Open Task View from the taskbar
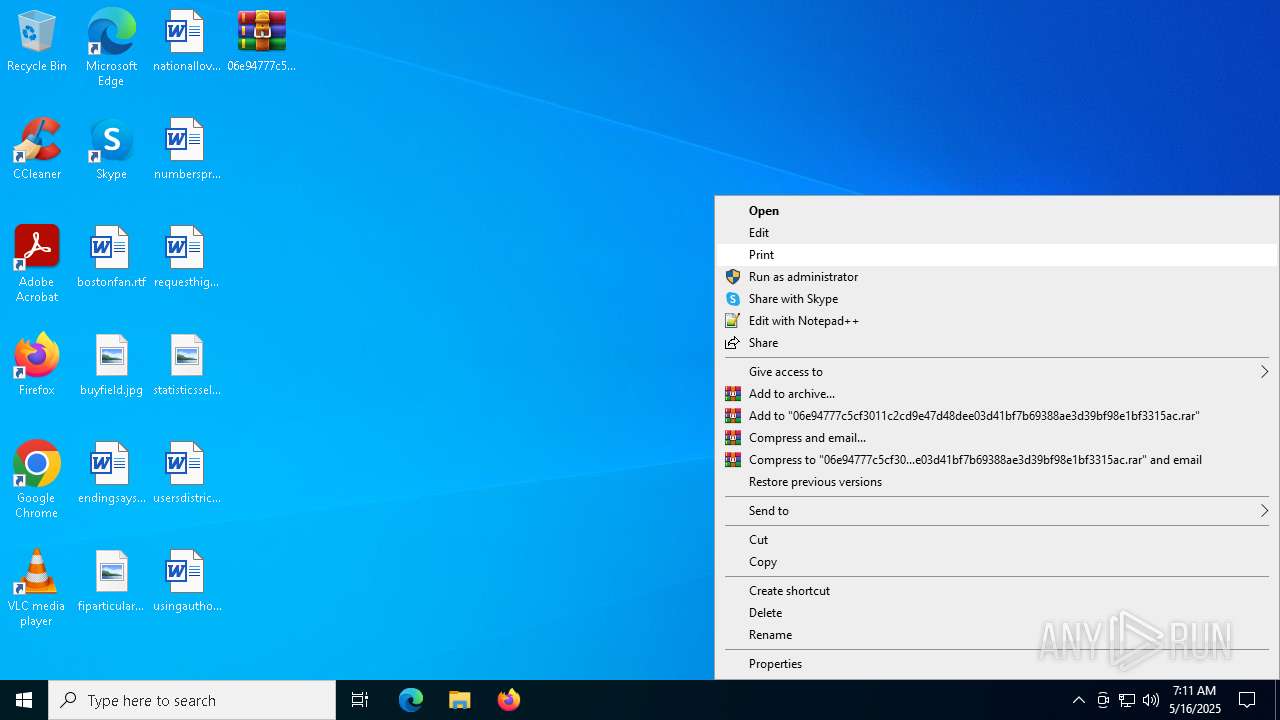Screen dimensions: 1280x720 [x=360, y=700]
